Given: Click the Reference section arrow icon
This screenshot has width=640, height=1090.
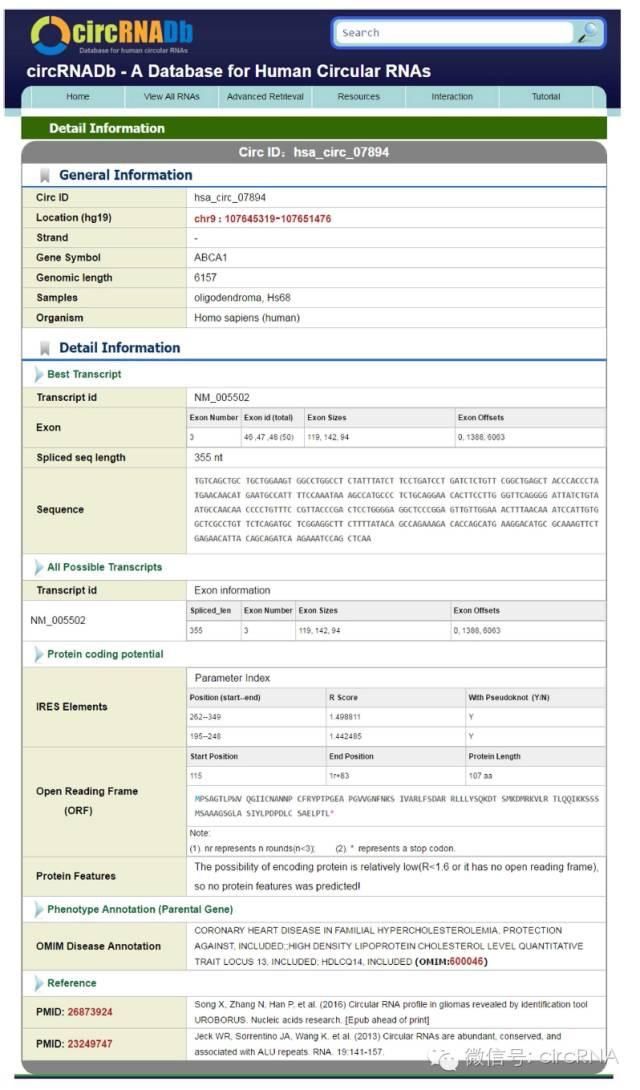Looking at the screenshot, I should point(38,983).
